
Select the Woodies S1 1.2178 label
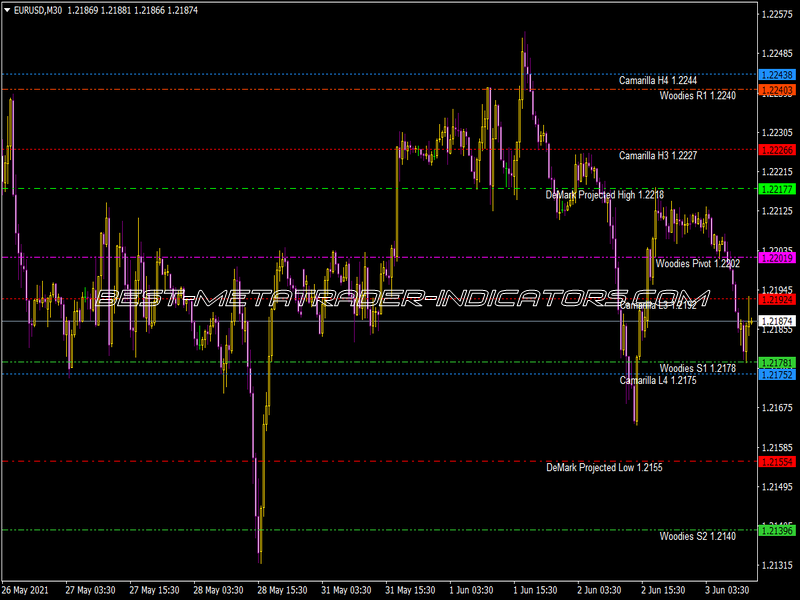click(697, 368)
